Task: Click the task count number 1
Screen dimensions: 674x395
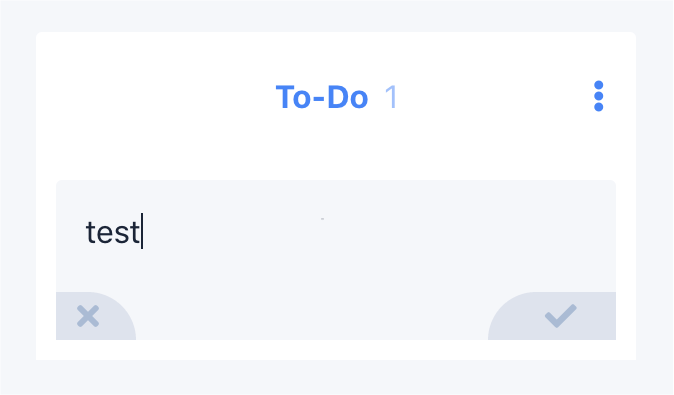Action: click(391, 97)
